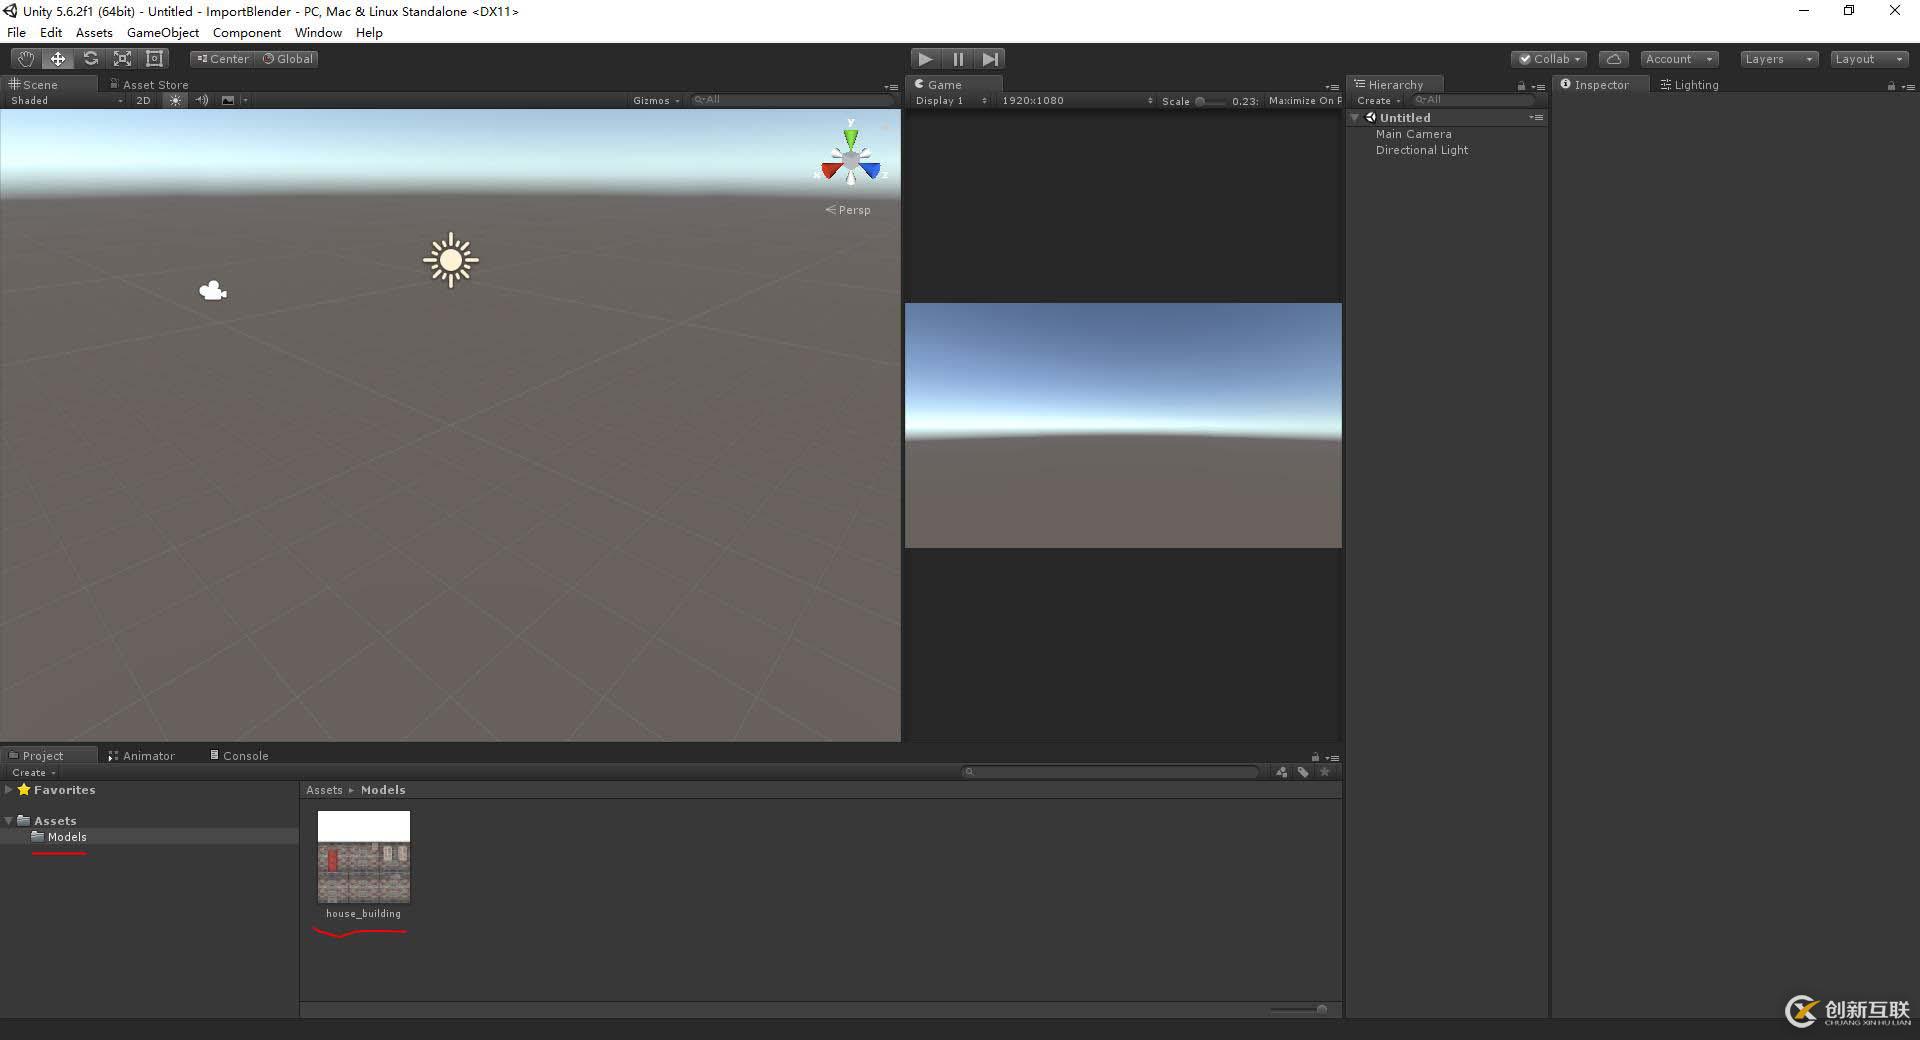Open the Layout dropdown

pos(1868,59)
